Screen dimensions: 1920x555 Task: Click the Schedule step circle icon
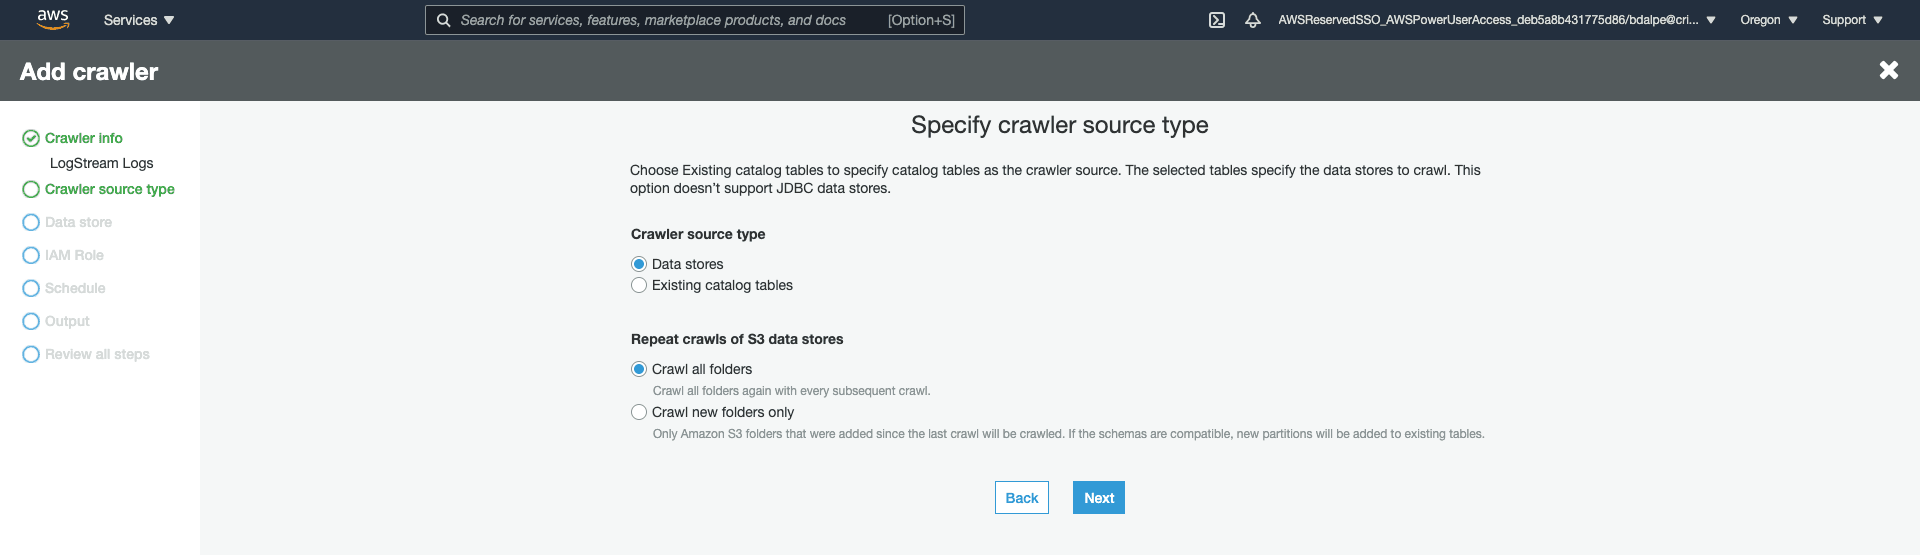click(31, 288)
